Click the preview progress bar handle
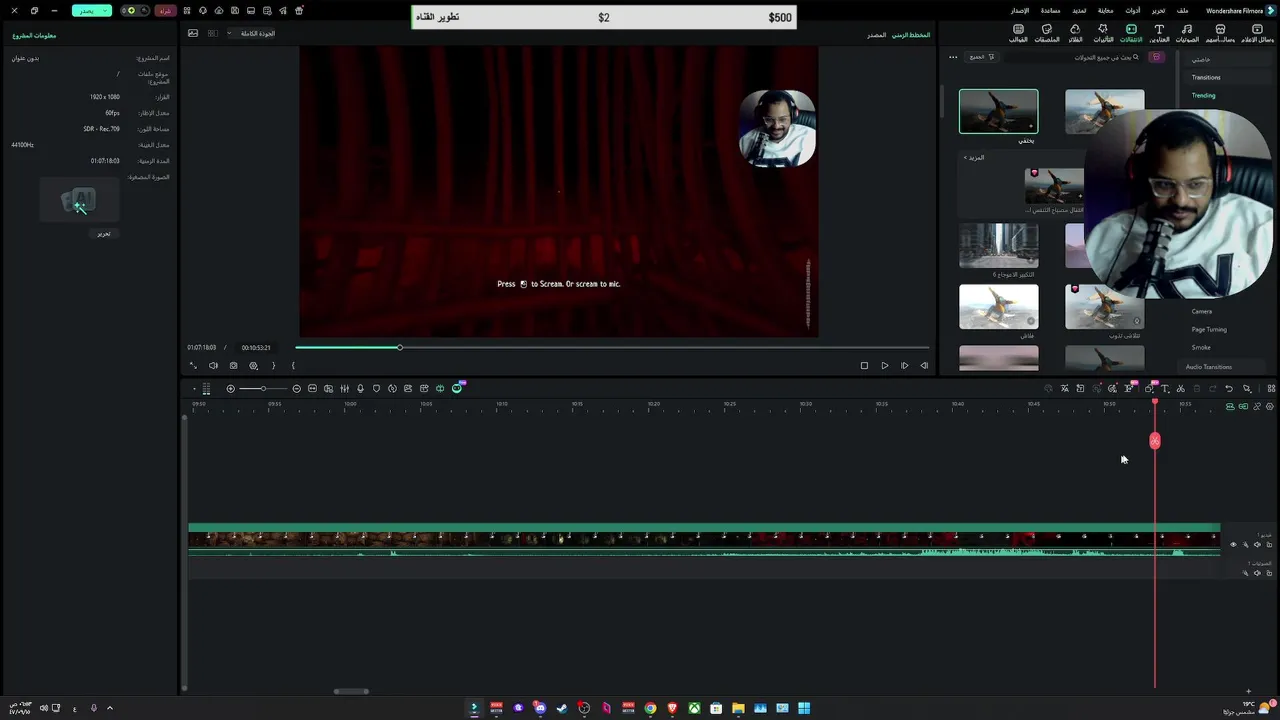Viewport: 1280px width, 720px height. click(400, 347)
